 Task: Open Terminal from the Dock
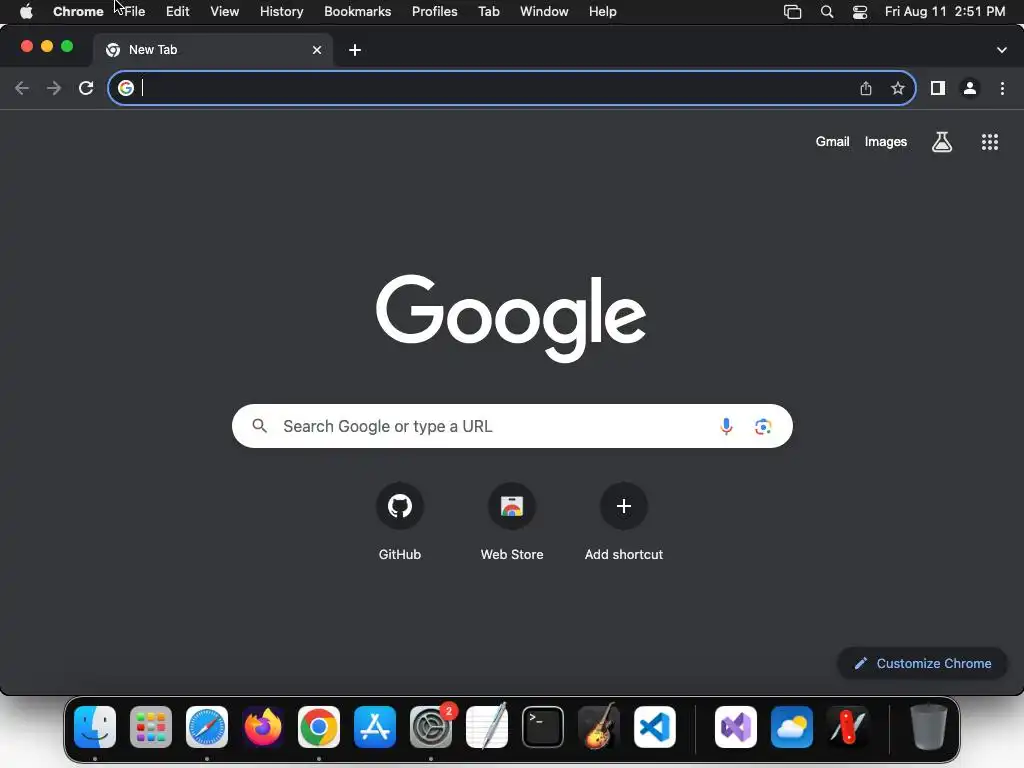(x=543, y=727)
